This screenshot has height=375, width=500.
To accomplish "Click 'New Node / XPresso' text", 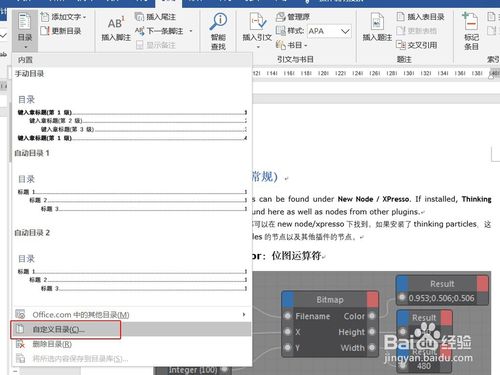I will click(373, 199).
